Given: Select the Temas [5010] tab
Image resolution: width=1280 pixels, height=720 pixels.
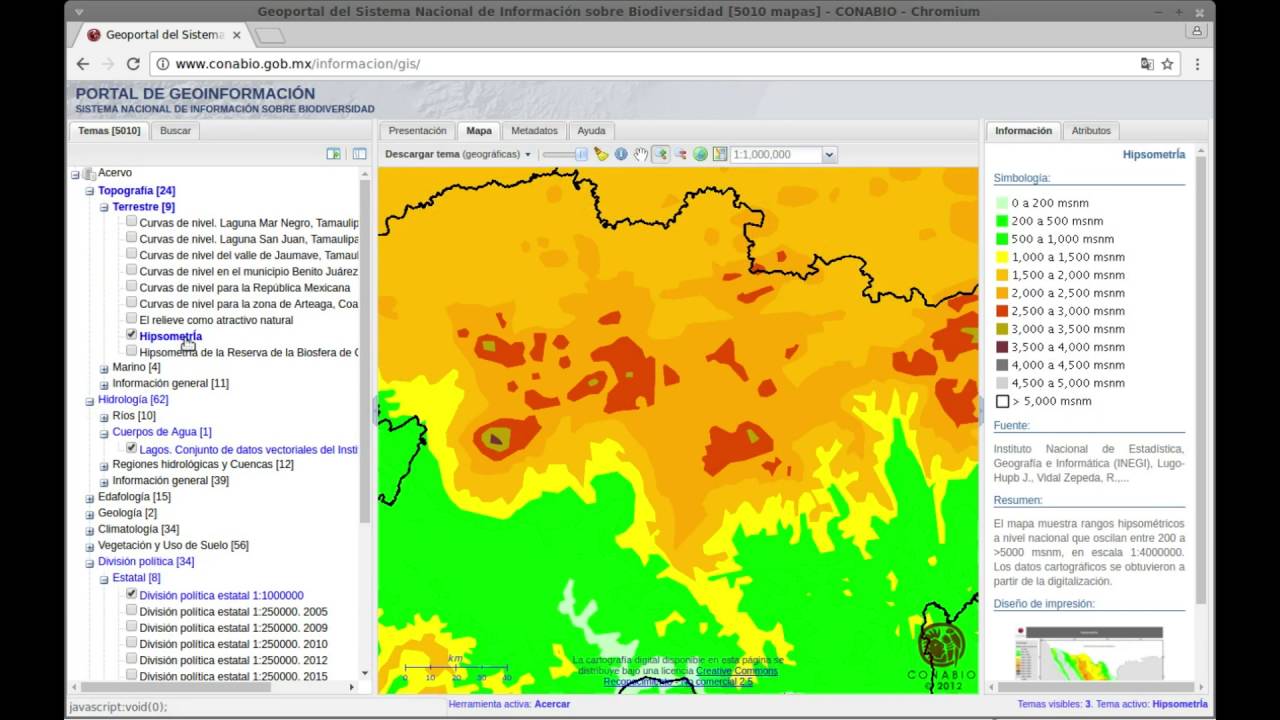Looking at the screenshot, I should (x=110, y=131).
